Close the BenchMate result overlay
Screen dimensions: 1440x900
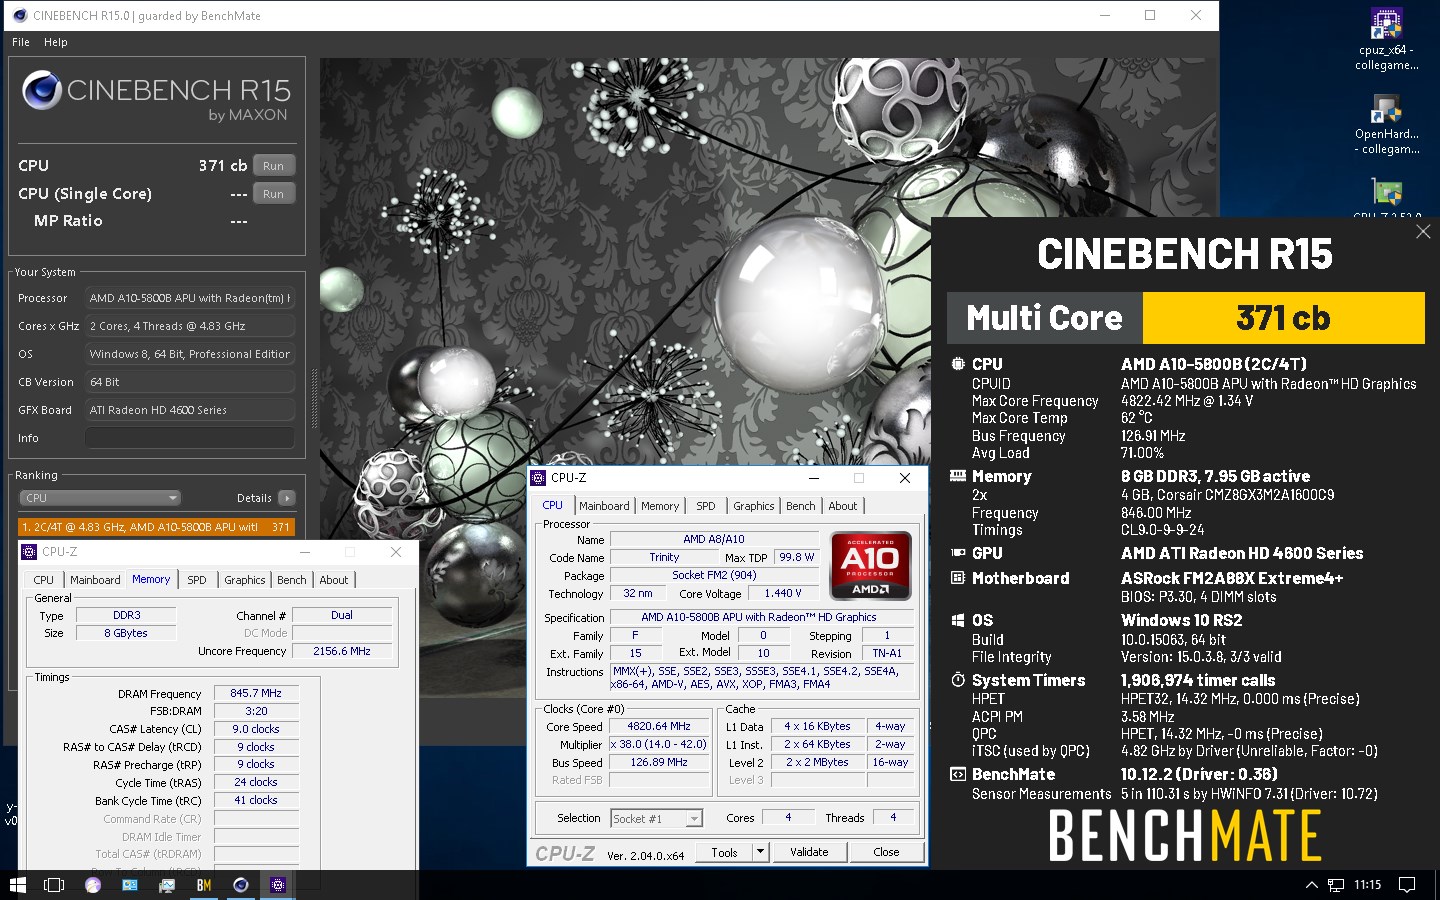tap(1423, 232)
